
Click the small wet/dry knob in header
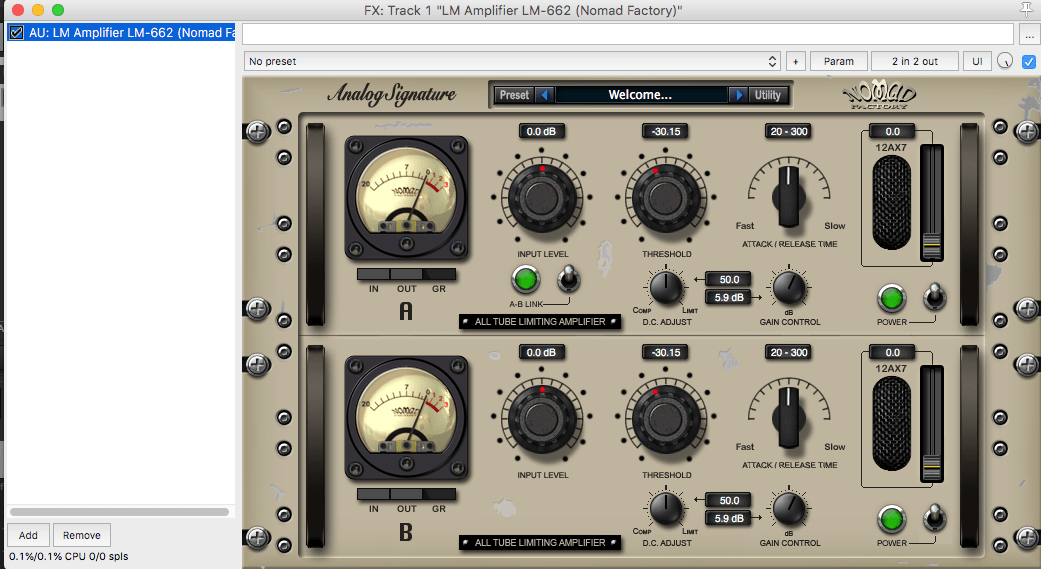(x=1005, y=61)
